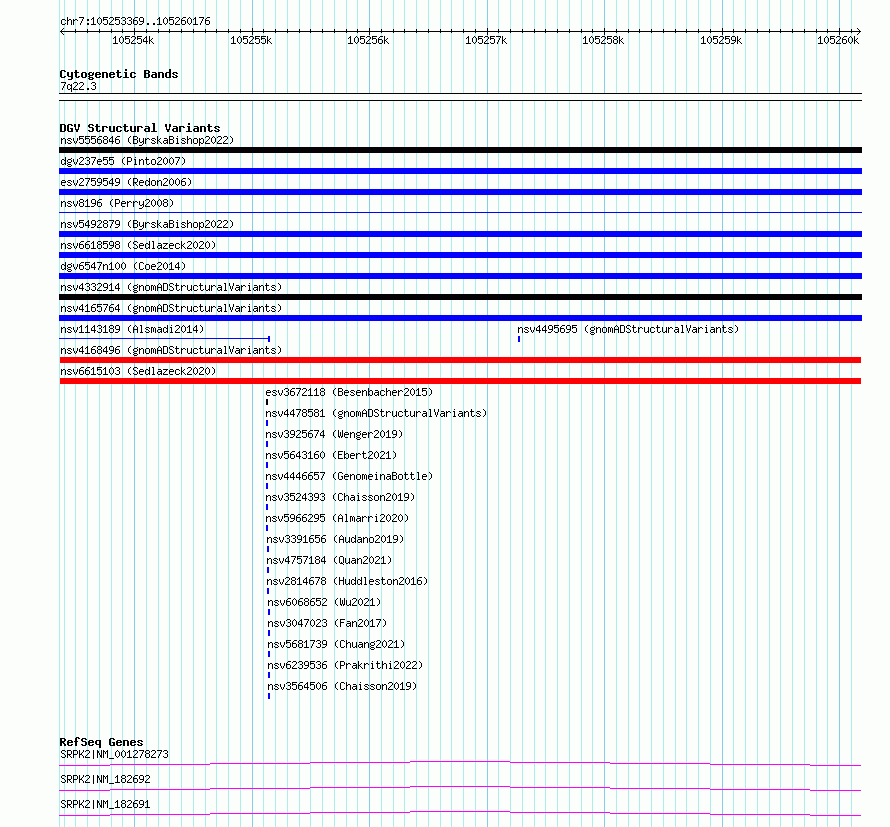Click nsv6239536 (Prakrithi2022) variant label
The image size is (890, 827).
345,665
